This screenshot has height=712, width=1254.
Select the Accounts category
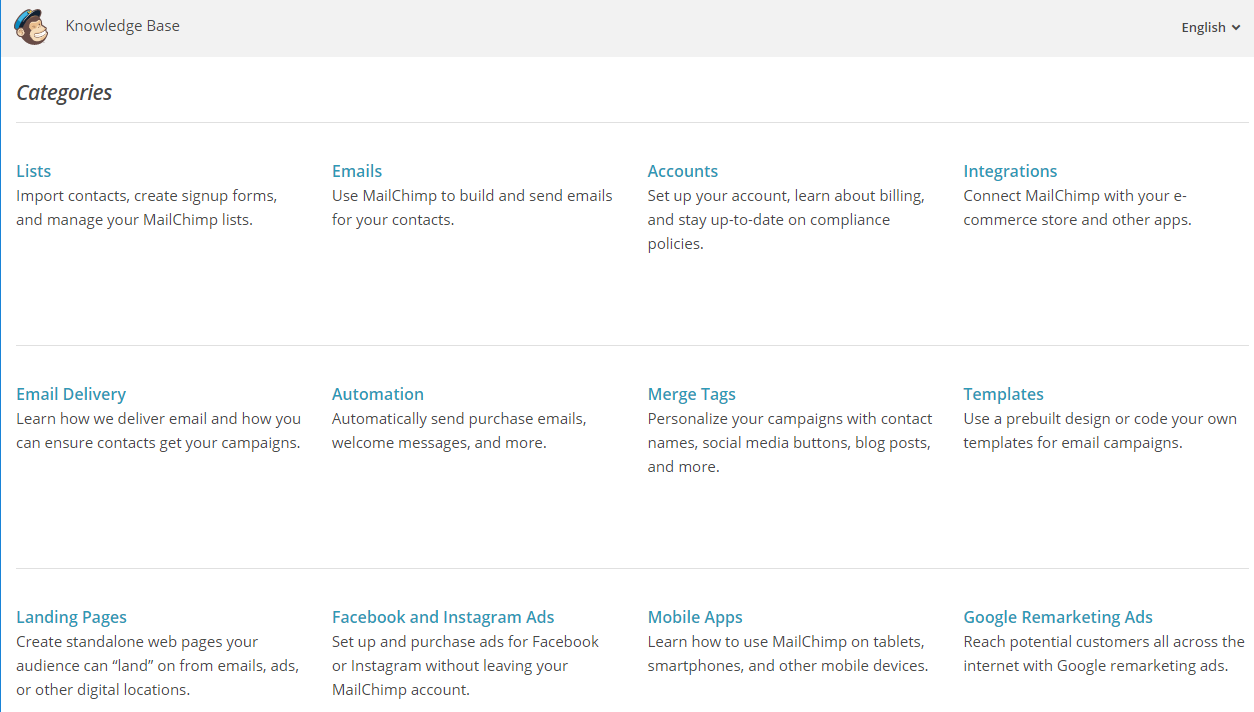point(683,170)
